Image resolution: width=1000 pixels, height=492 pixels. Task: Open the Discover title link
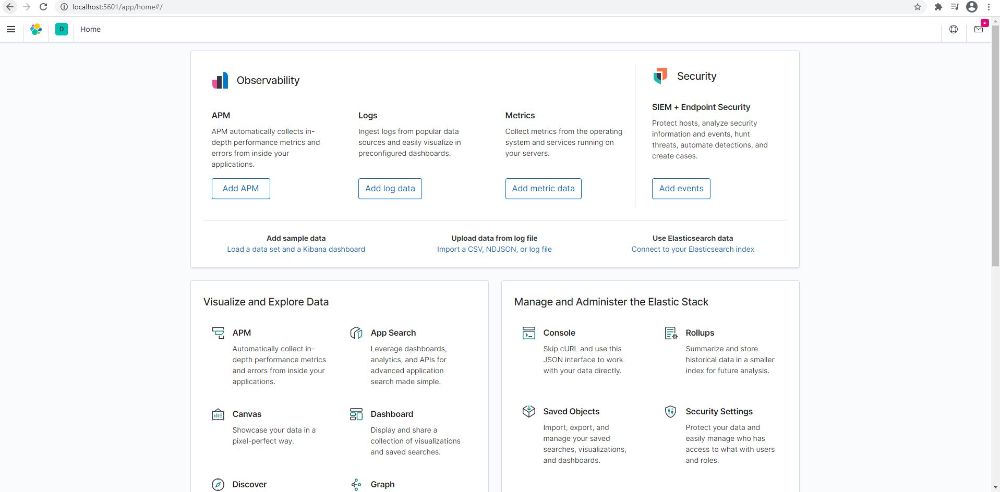click(249, 484)
